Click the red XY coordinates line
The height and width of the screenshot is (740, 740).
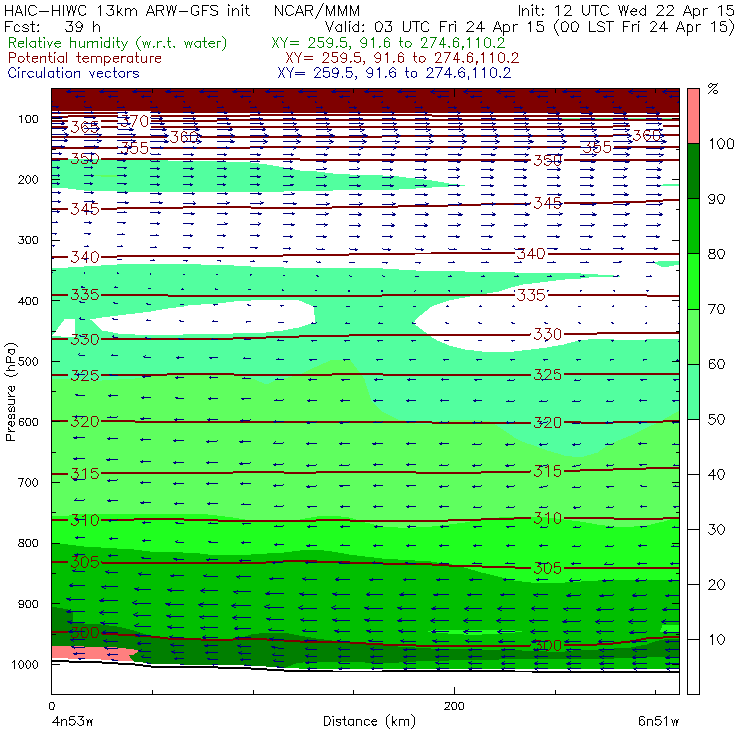click(402, 58)
